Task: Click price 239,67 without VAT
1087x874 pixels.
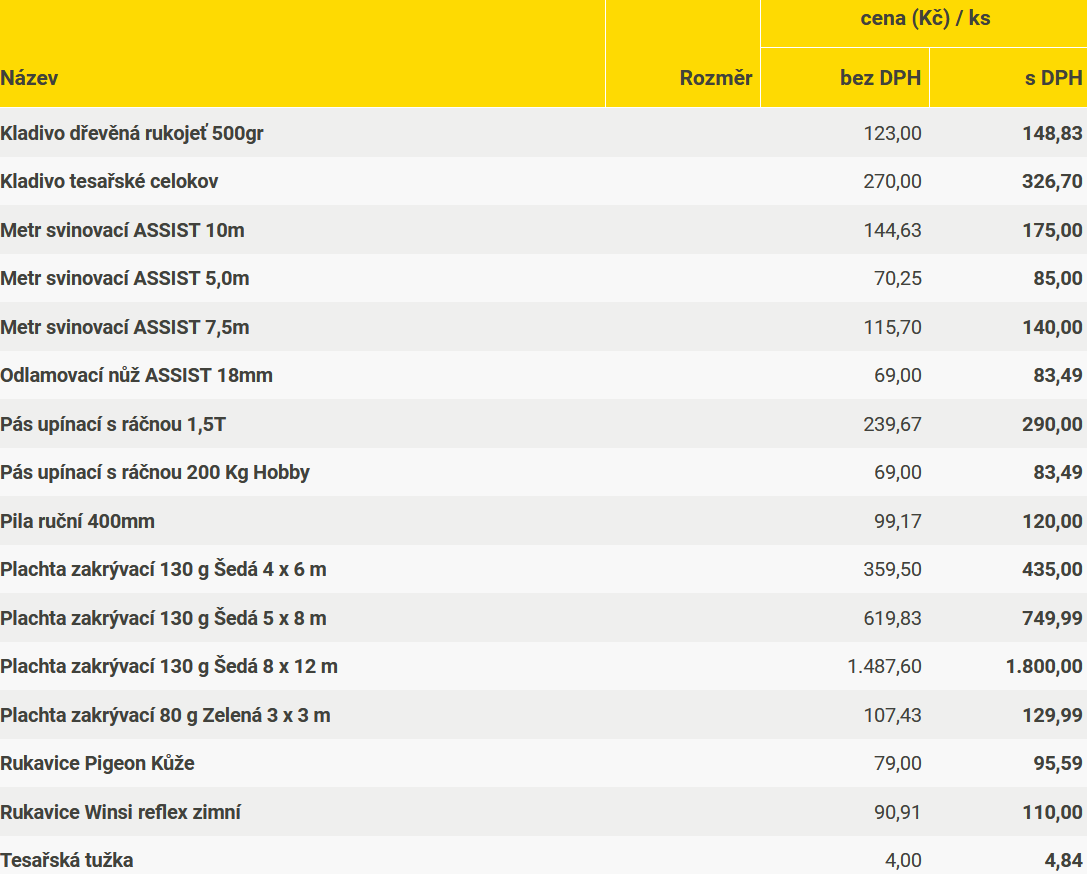Action: (x=892, y=424)
